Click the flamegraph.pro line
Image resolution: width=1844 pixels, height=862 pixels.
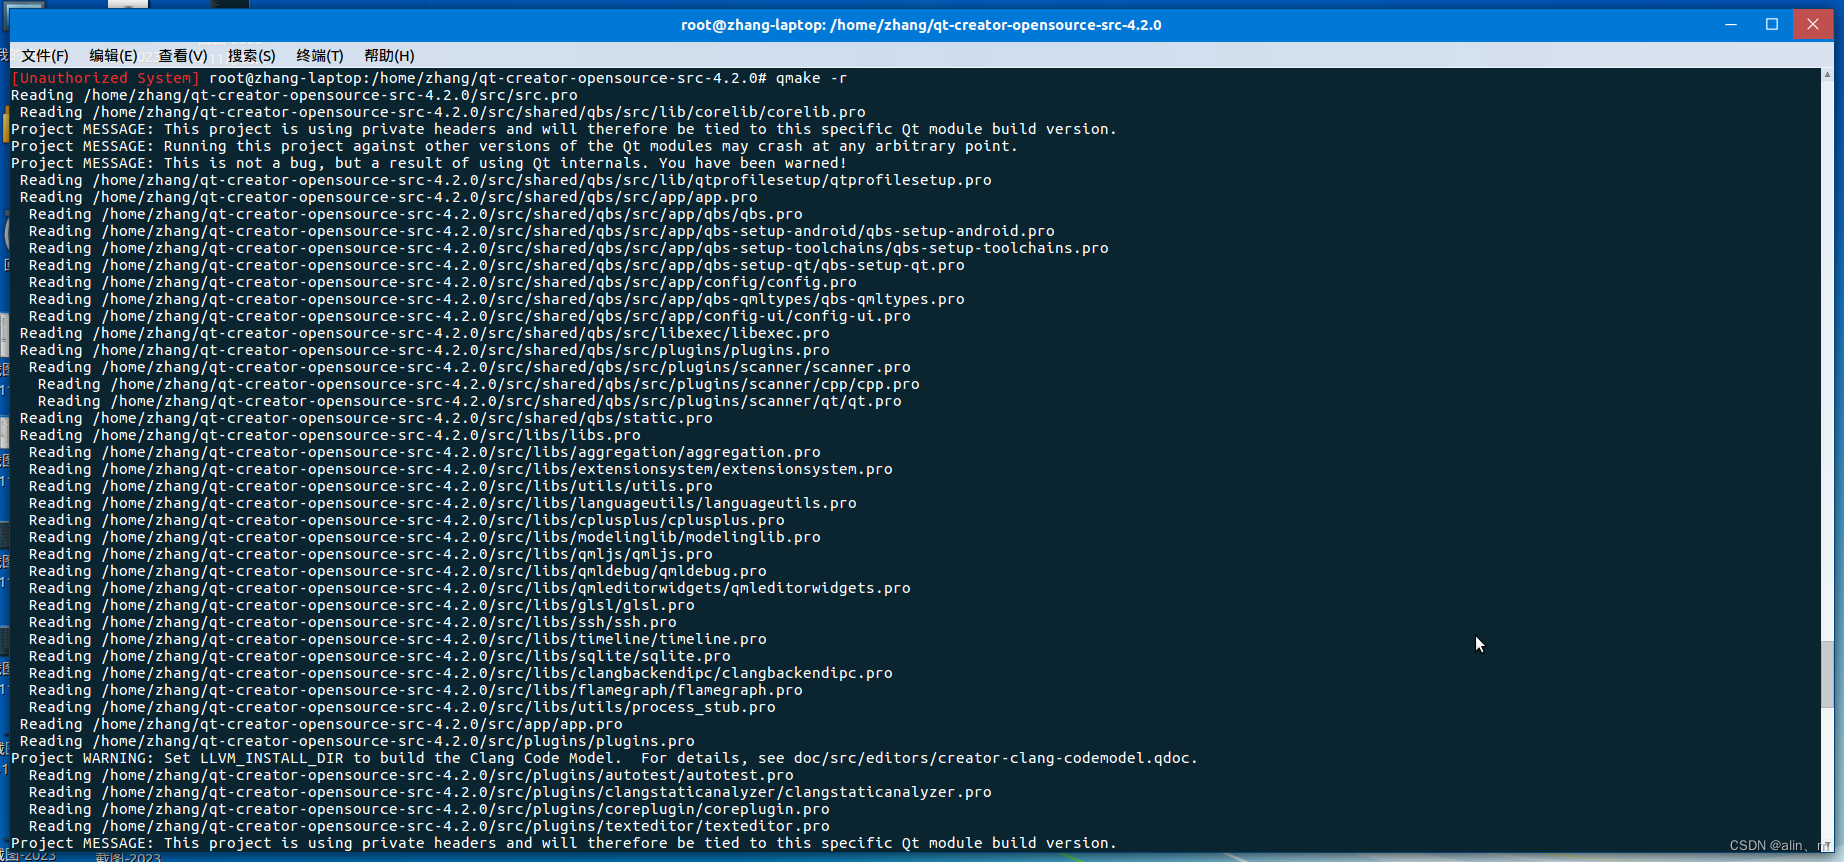416,690
